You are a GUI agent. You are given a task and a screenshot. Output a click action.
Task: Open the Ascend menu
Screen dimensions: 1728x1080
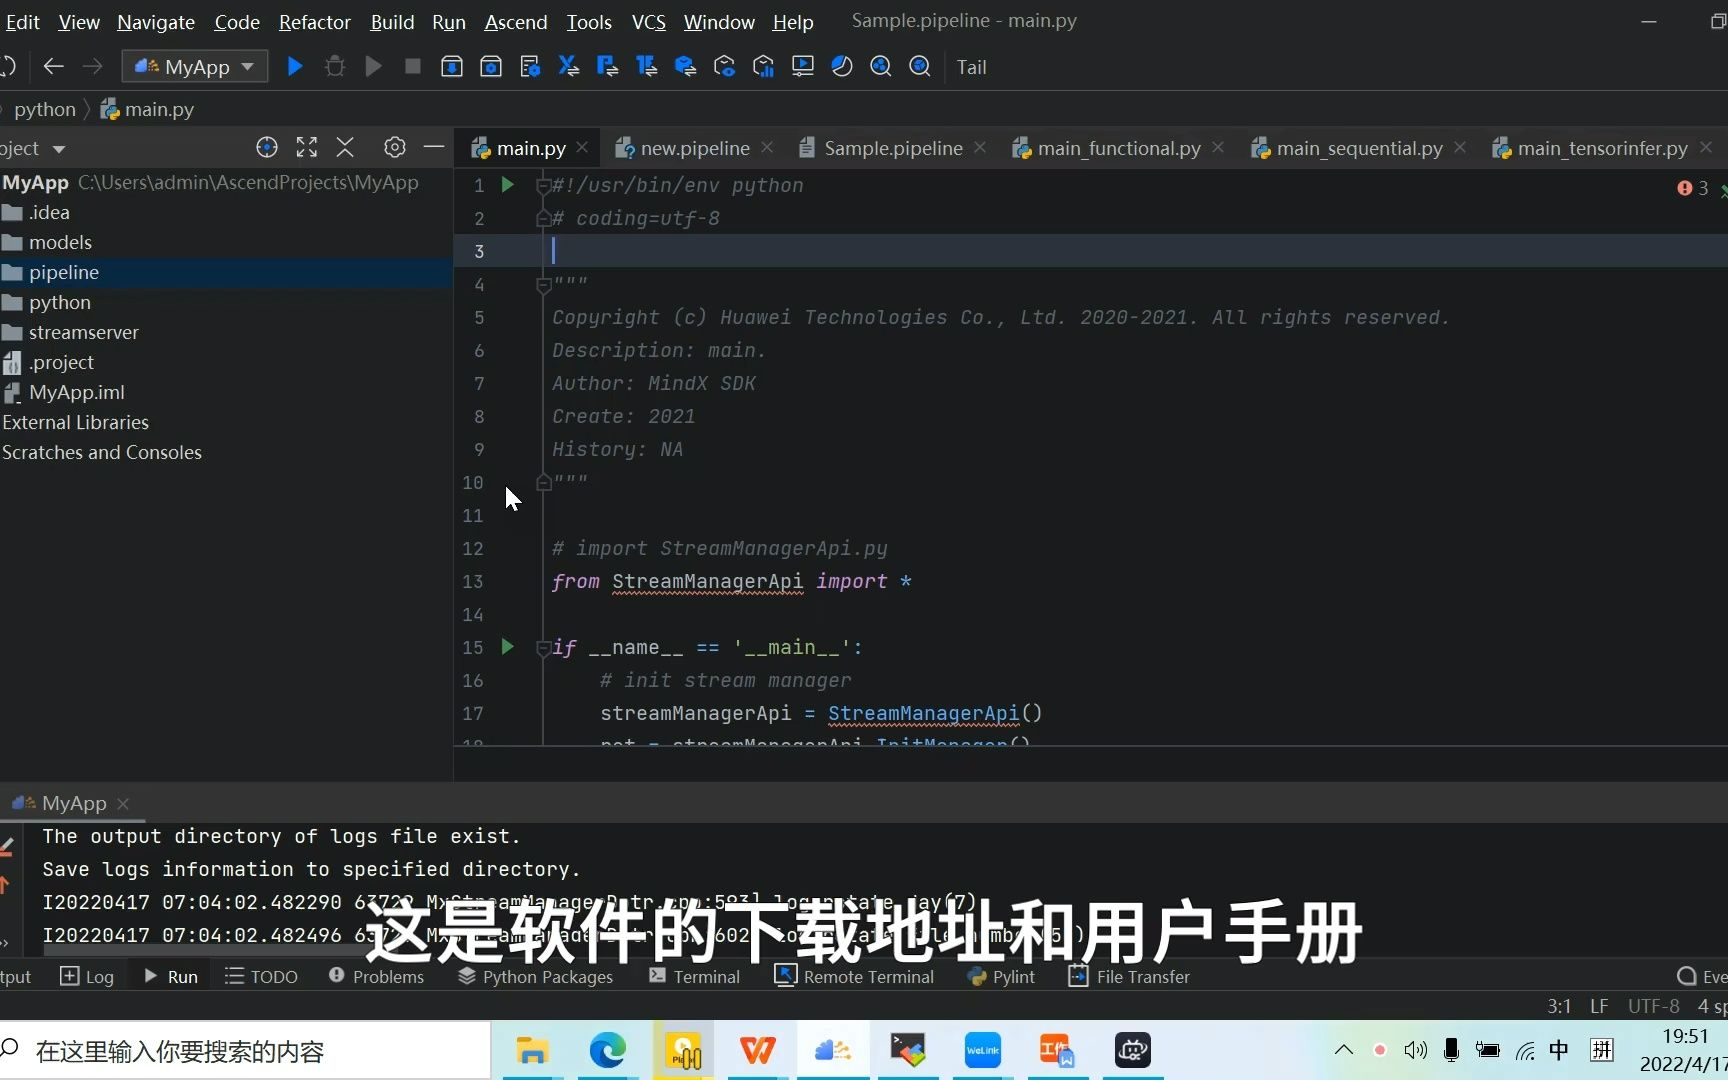516,21
